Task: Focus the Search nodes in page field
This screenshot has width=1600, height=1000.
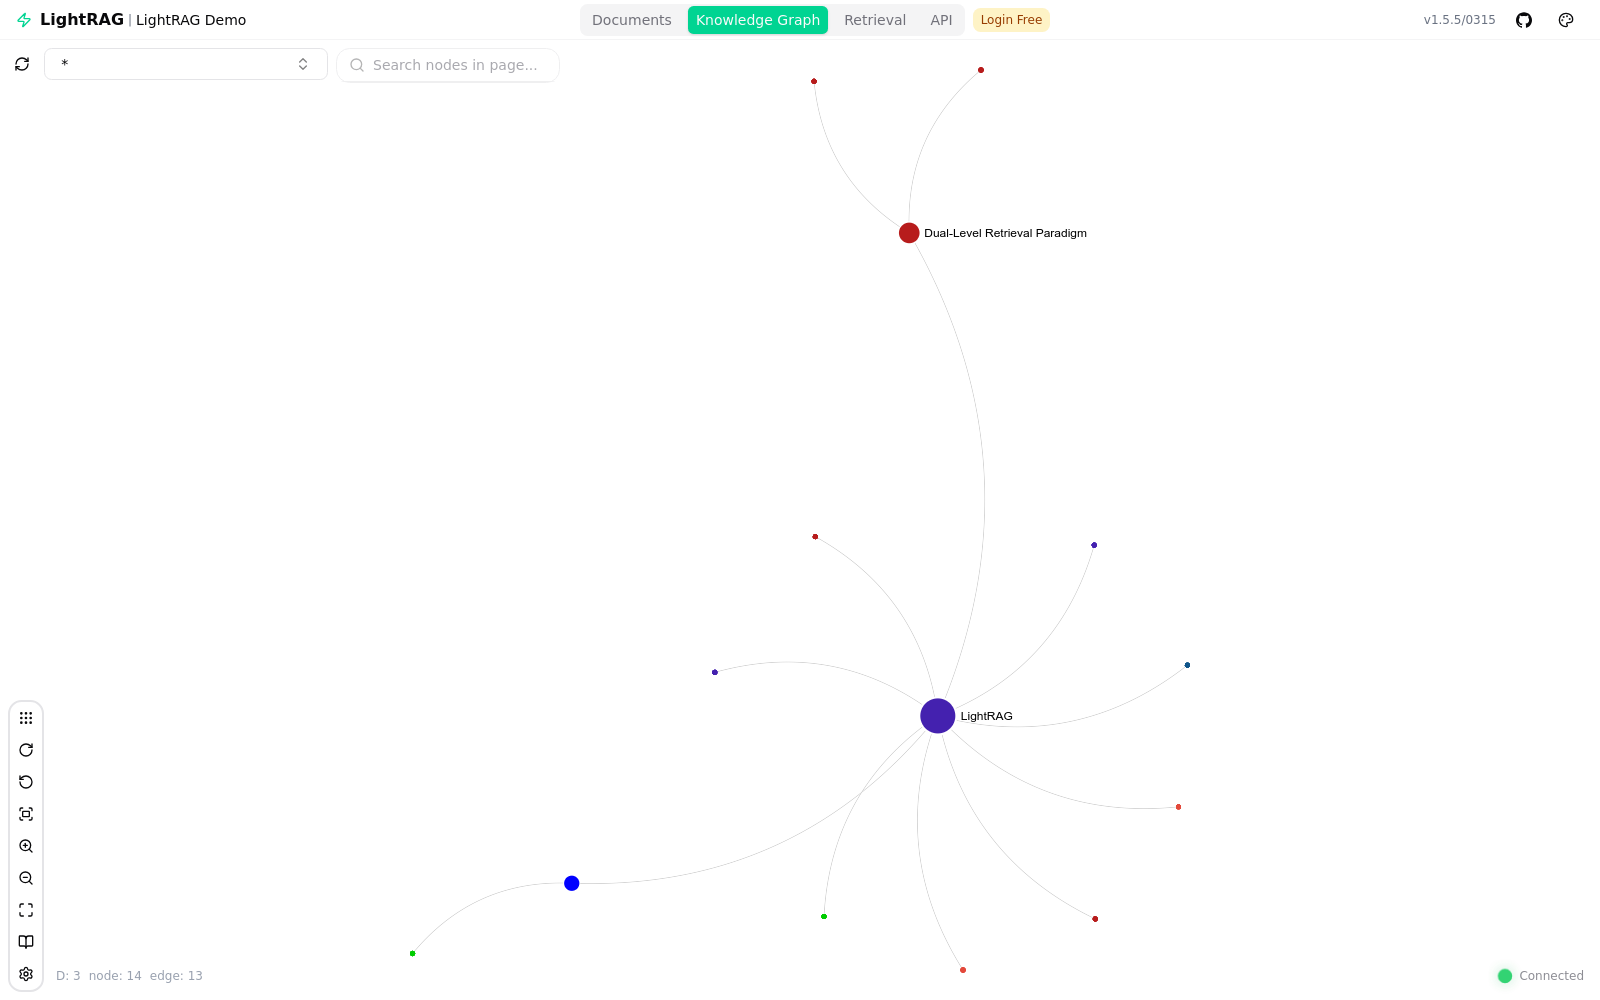Action: coord(448,65)
